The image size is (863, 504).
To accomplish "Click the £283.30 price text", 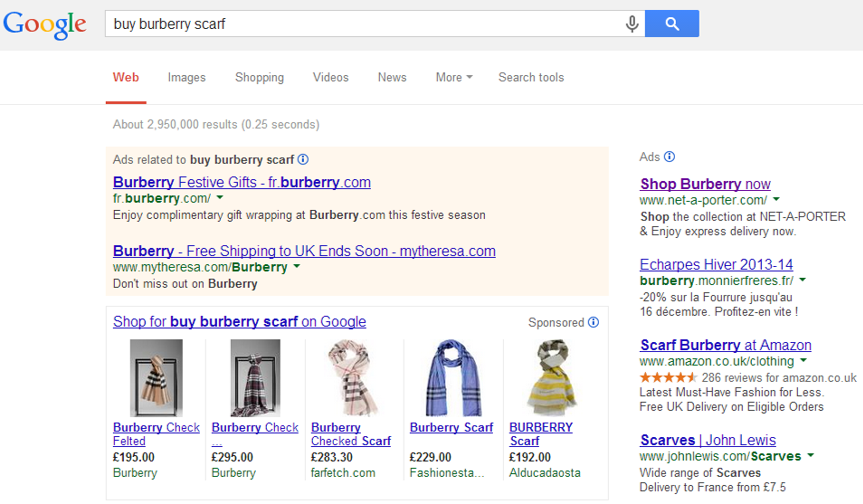I will pos(332,457).
